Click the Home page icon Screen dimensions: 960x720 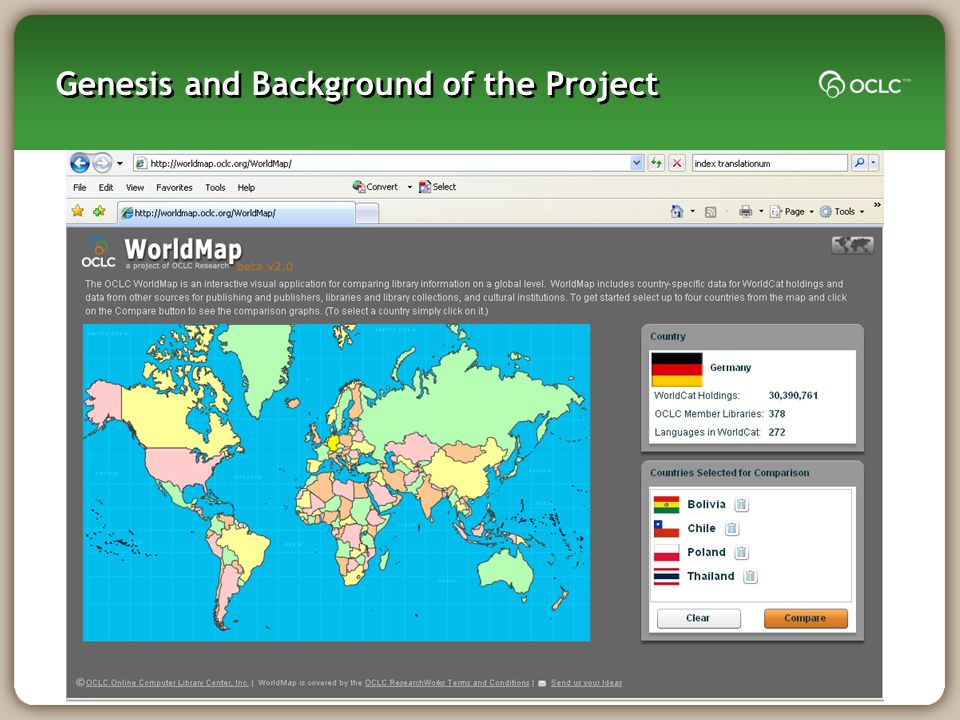(x=677, y=211)
